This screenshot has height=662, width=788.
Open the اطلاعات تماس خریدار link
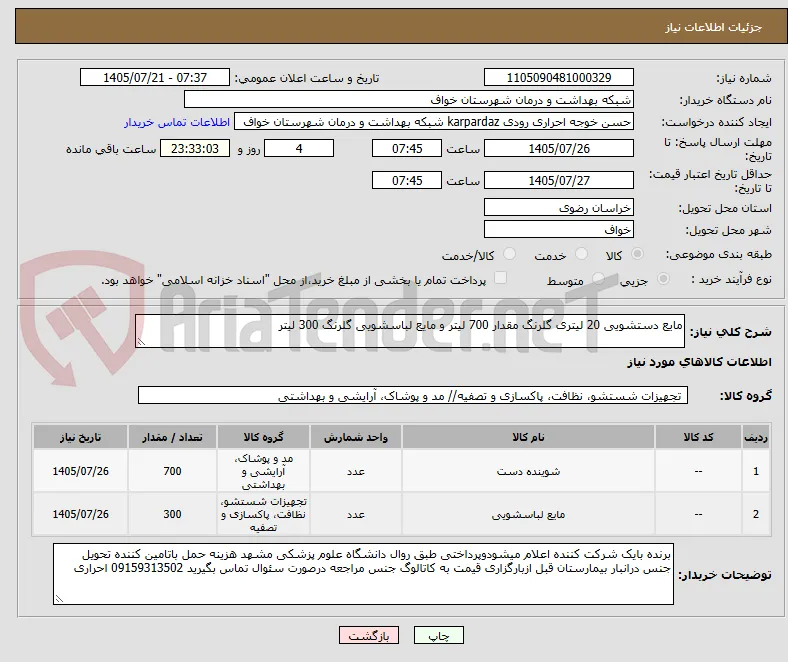(177, 122)
